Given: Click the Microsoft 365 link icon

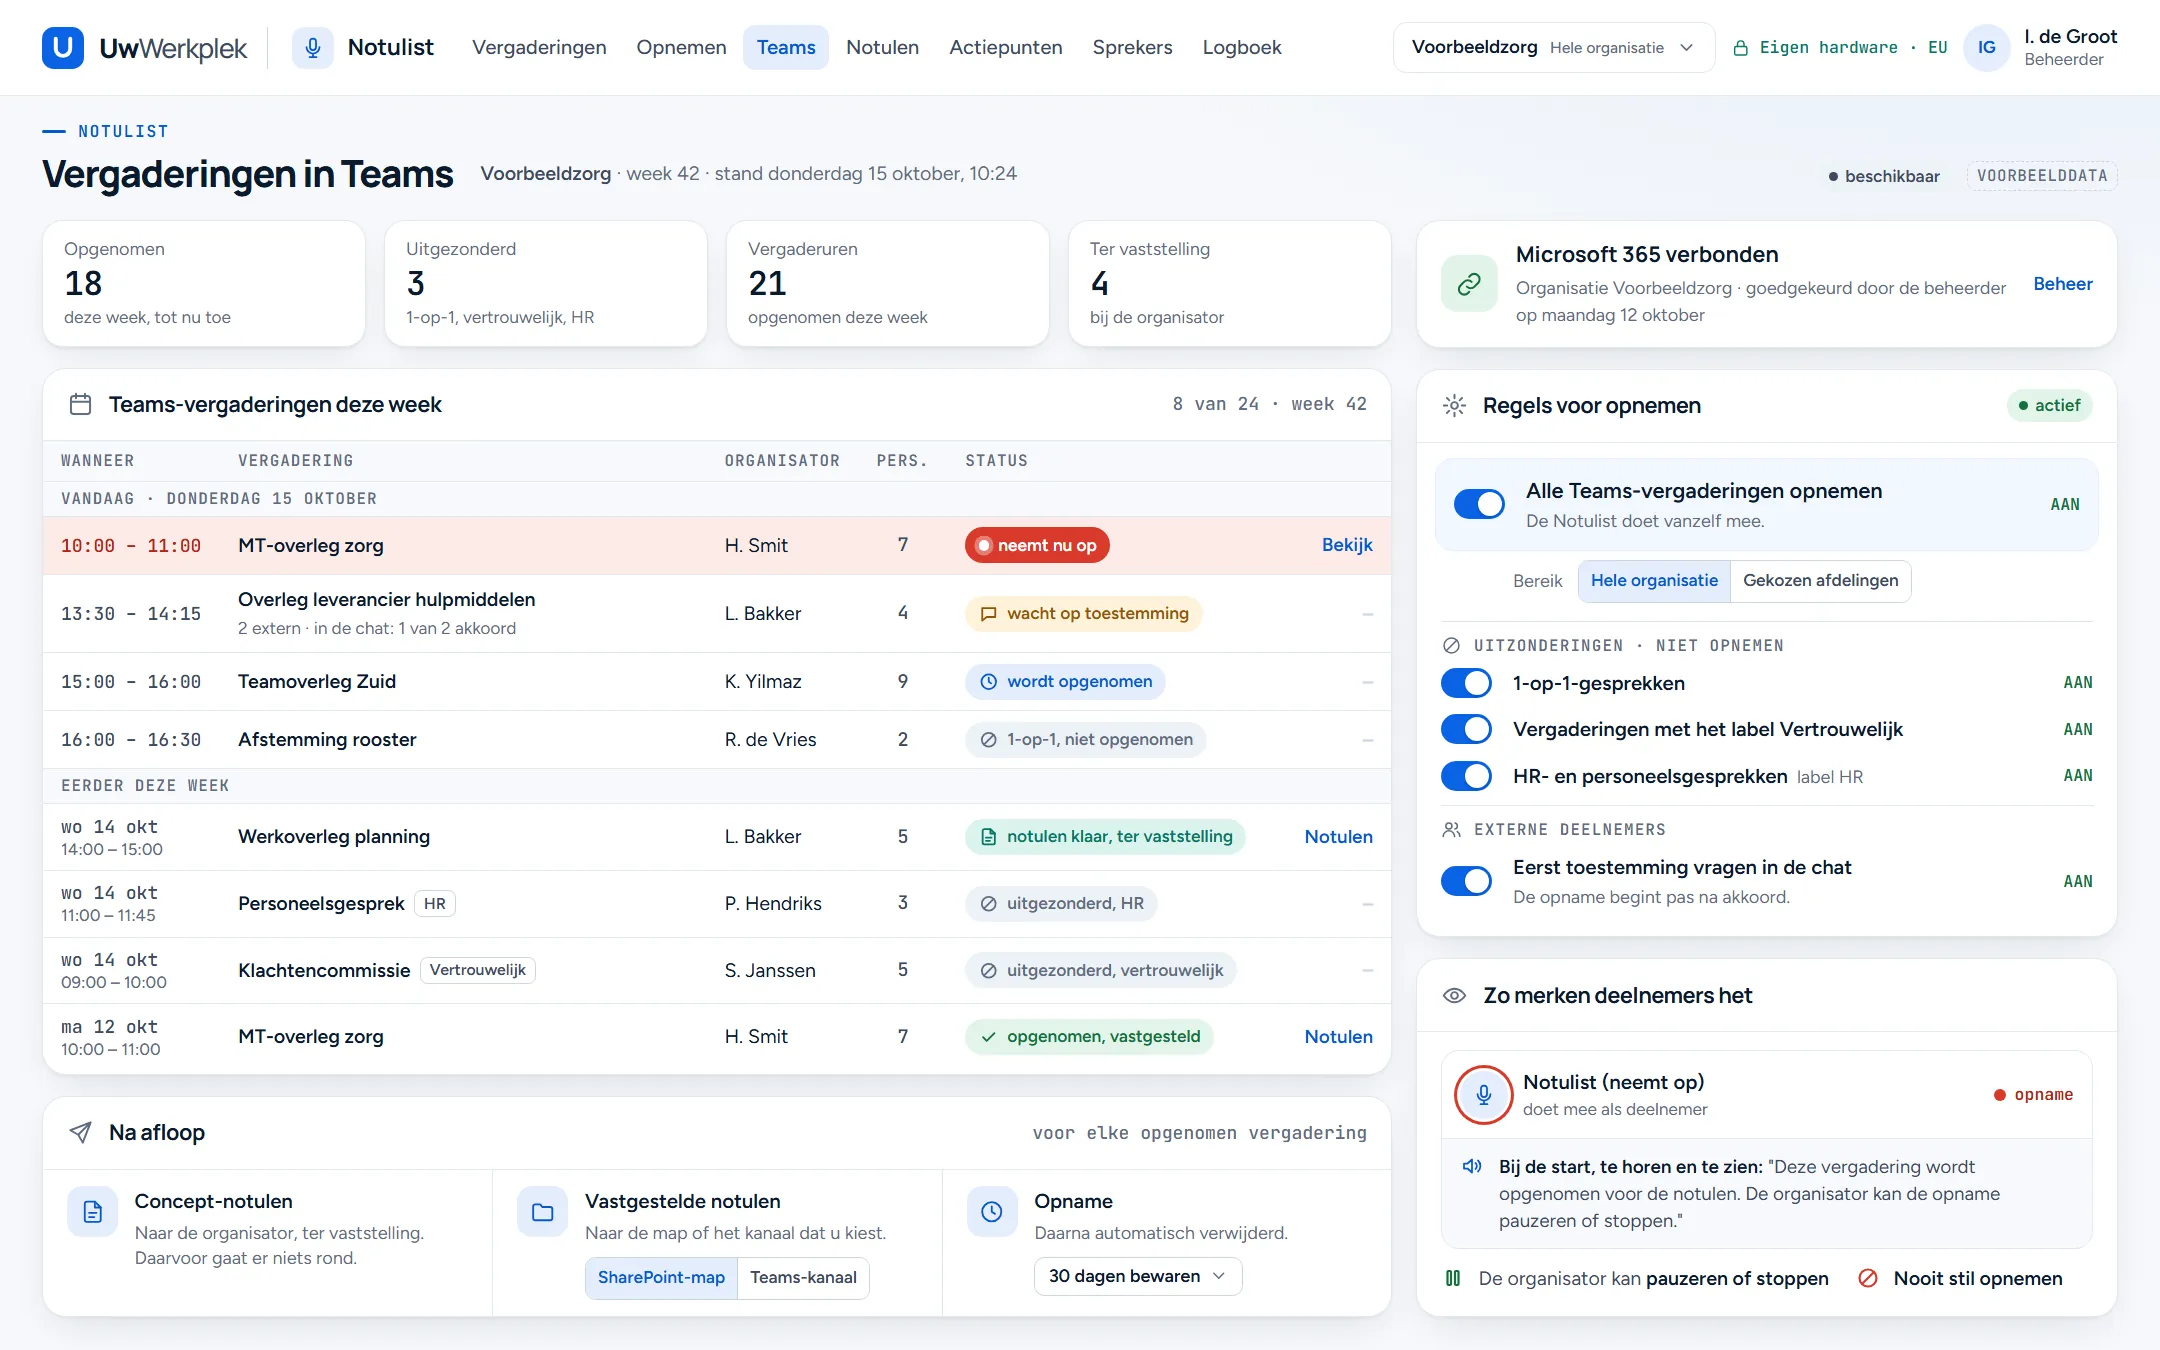Looking at the screenshot, I should coord(1469,284).
